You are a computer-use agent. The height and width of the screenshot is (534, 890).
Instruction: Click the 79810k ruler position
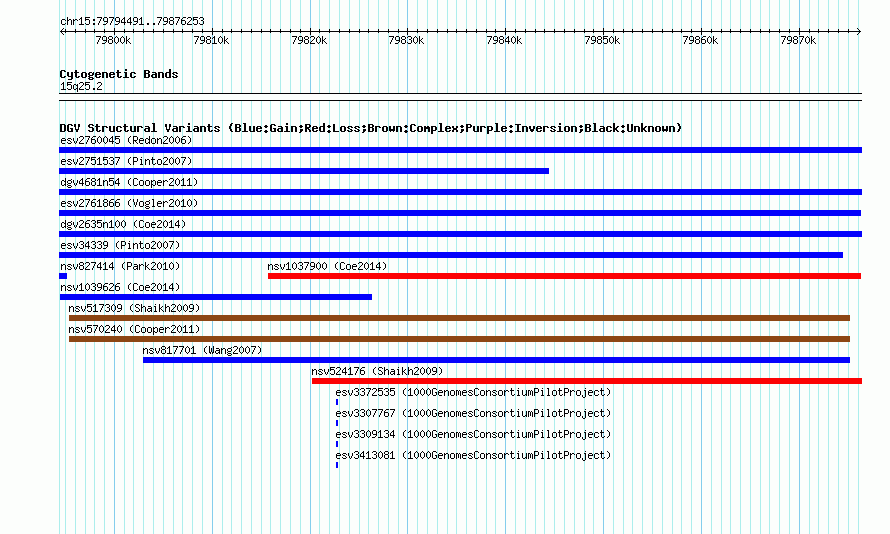point(211,40)
